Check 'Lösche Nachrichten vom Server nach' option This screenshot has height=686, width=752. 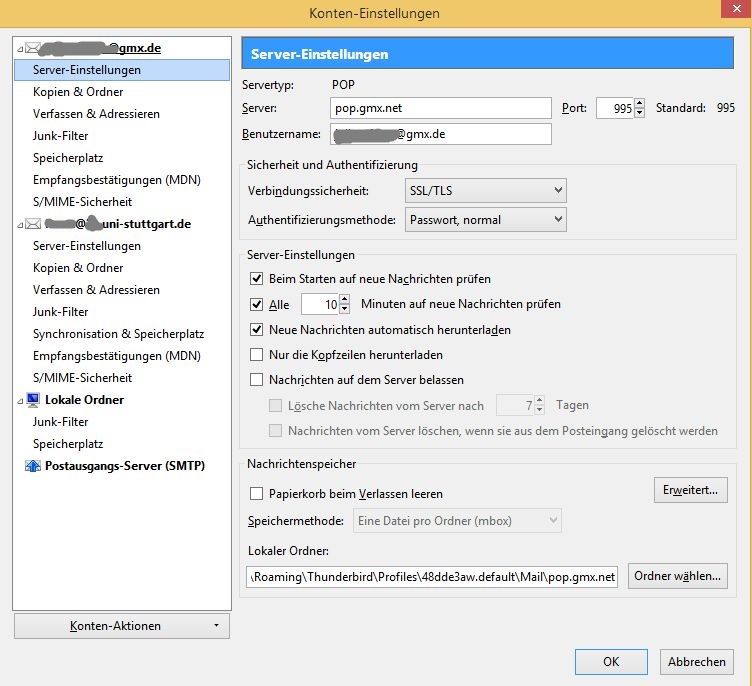[275, 405]
